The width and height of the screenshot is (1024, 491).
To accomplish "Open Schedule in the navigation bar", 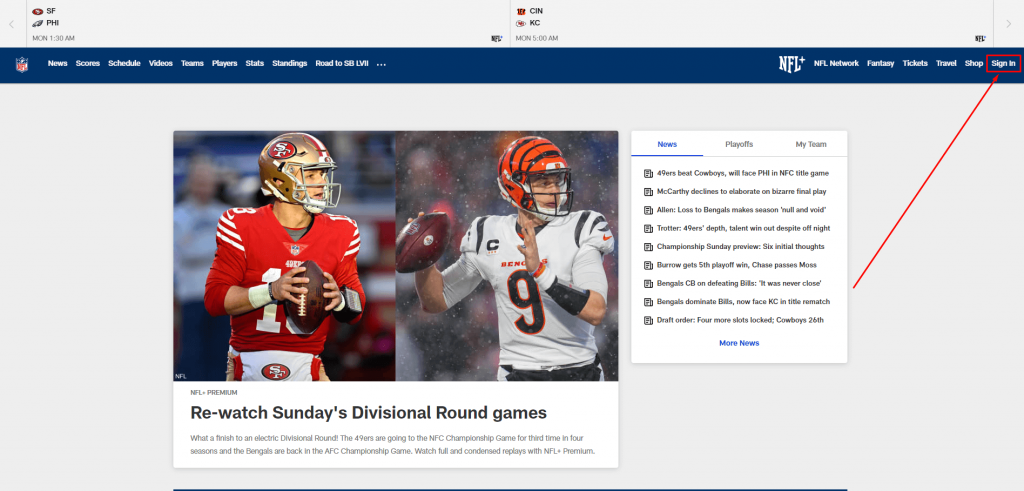I will 124,63.
